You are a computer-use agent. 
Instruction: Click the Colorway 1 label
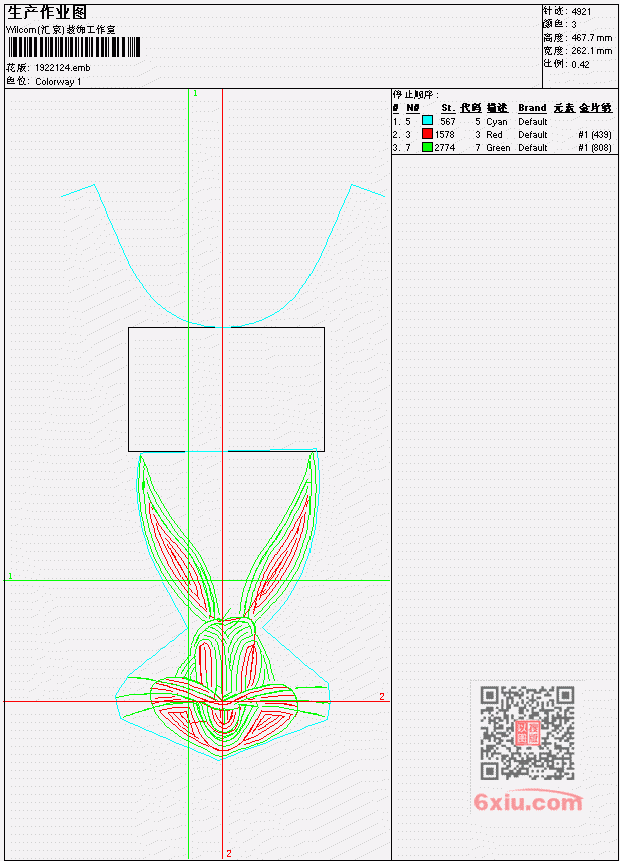58,81
